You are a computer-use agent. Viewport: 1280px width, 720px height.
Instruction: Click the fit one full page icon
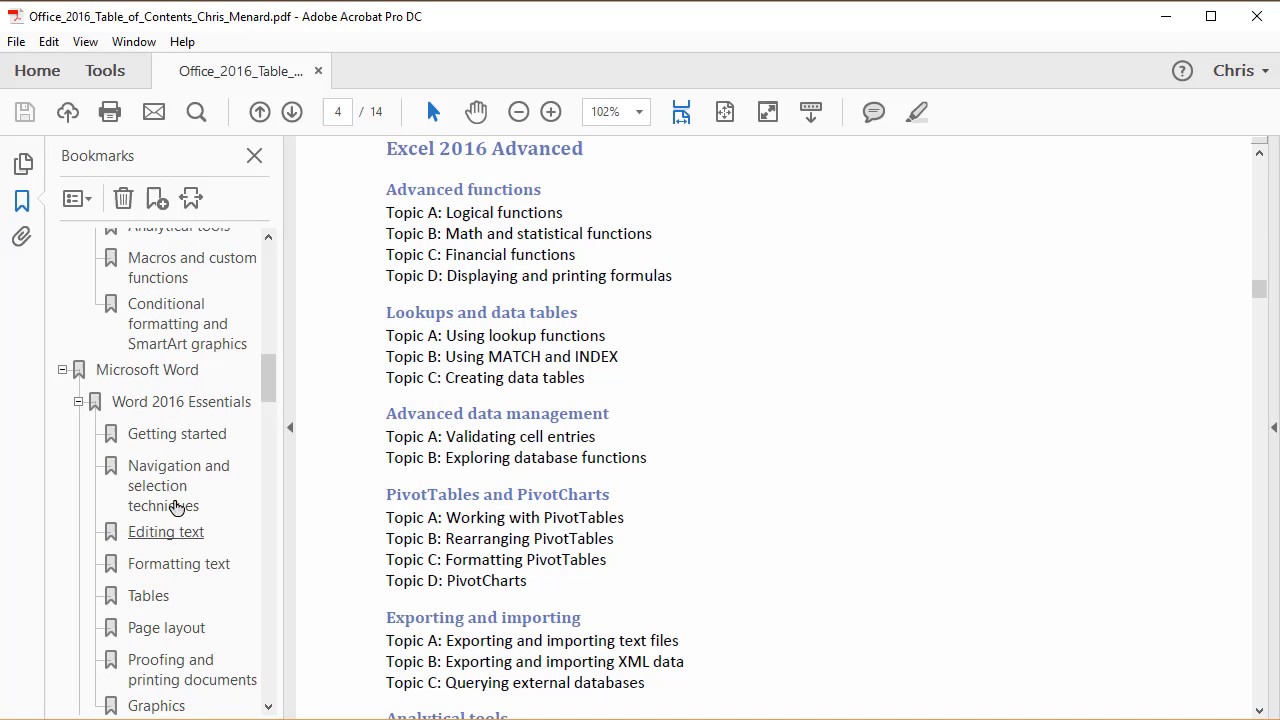725,112
